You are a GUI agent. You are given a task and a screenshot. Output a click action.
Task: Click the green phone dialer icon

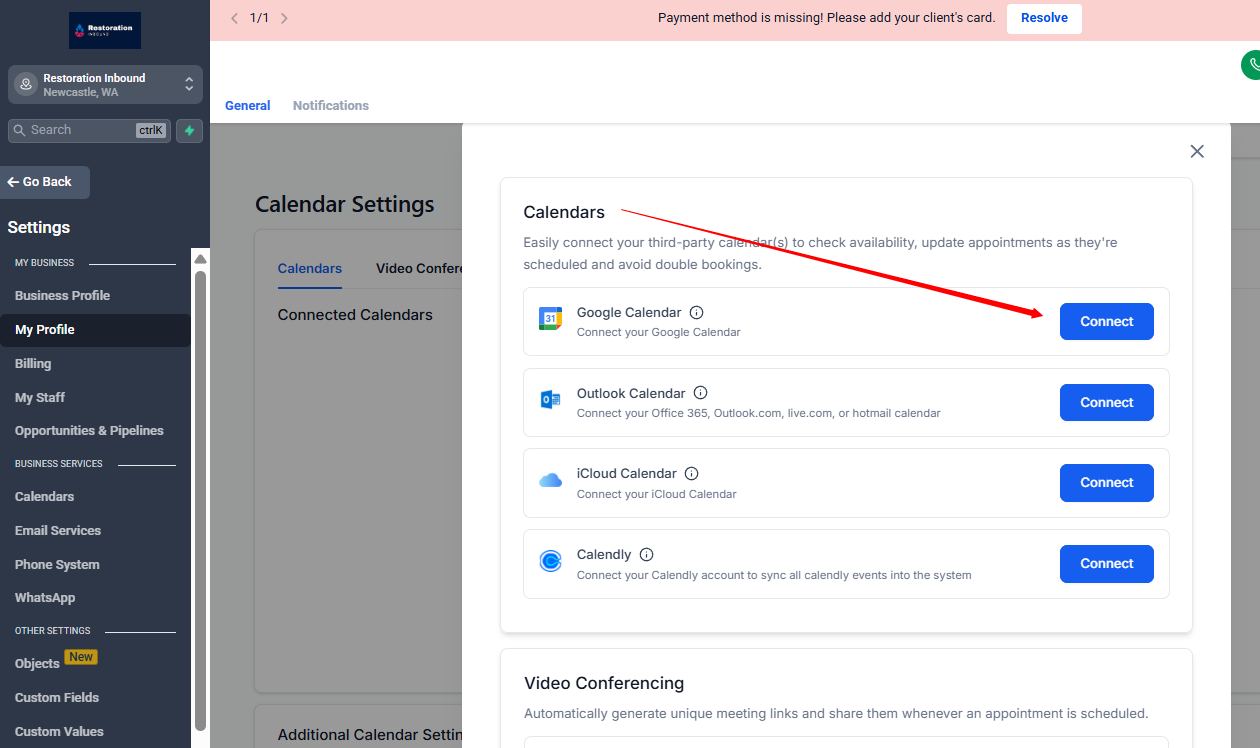pyautogui.click(x=1251, y=65)
